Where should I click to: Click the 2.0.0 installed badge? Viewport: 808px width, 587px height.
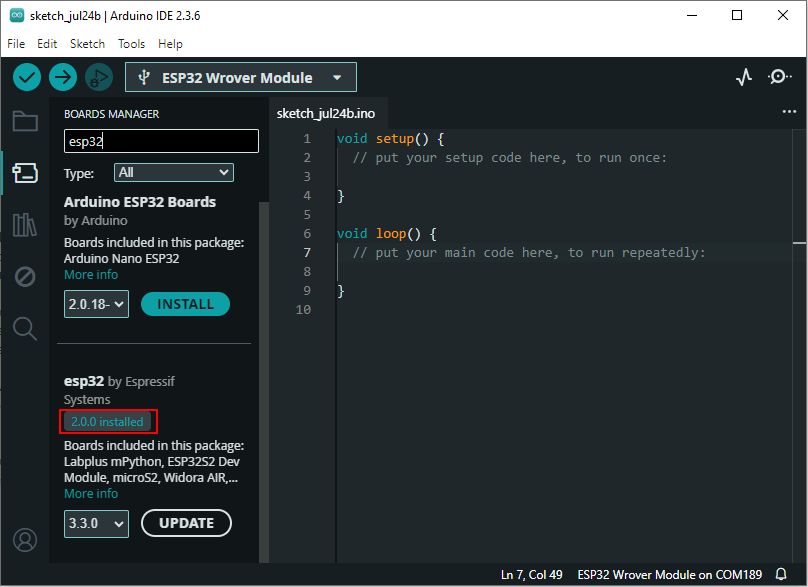[x=107, y=422]
